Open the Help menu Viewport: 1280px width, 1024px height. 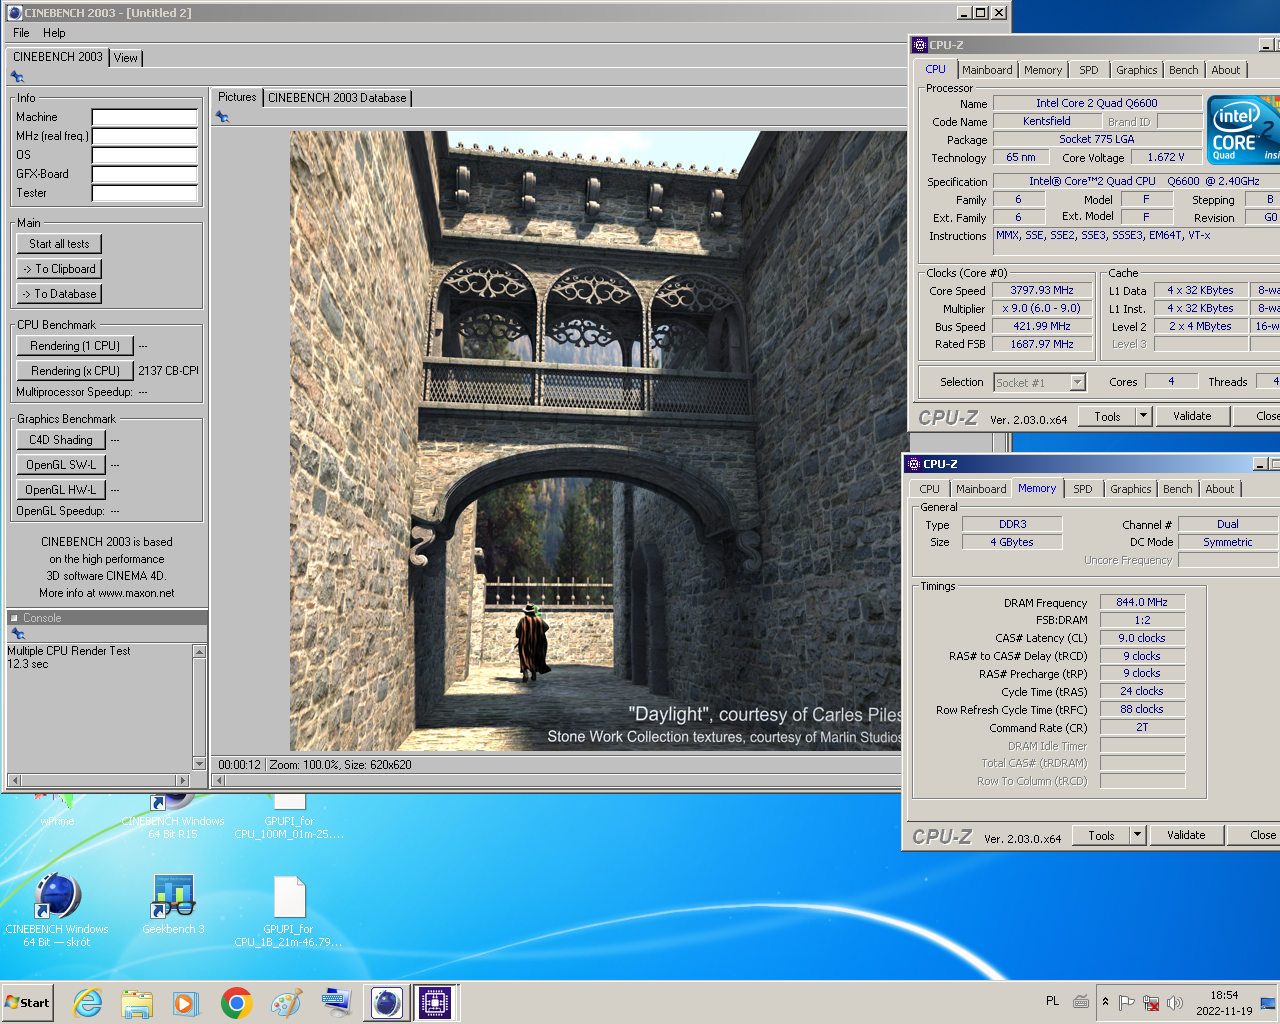tap(54, 33)
